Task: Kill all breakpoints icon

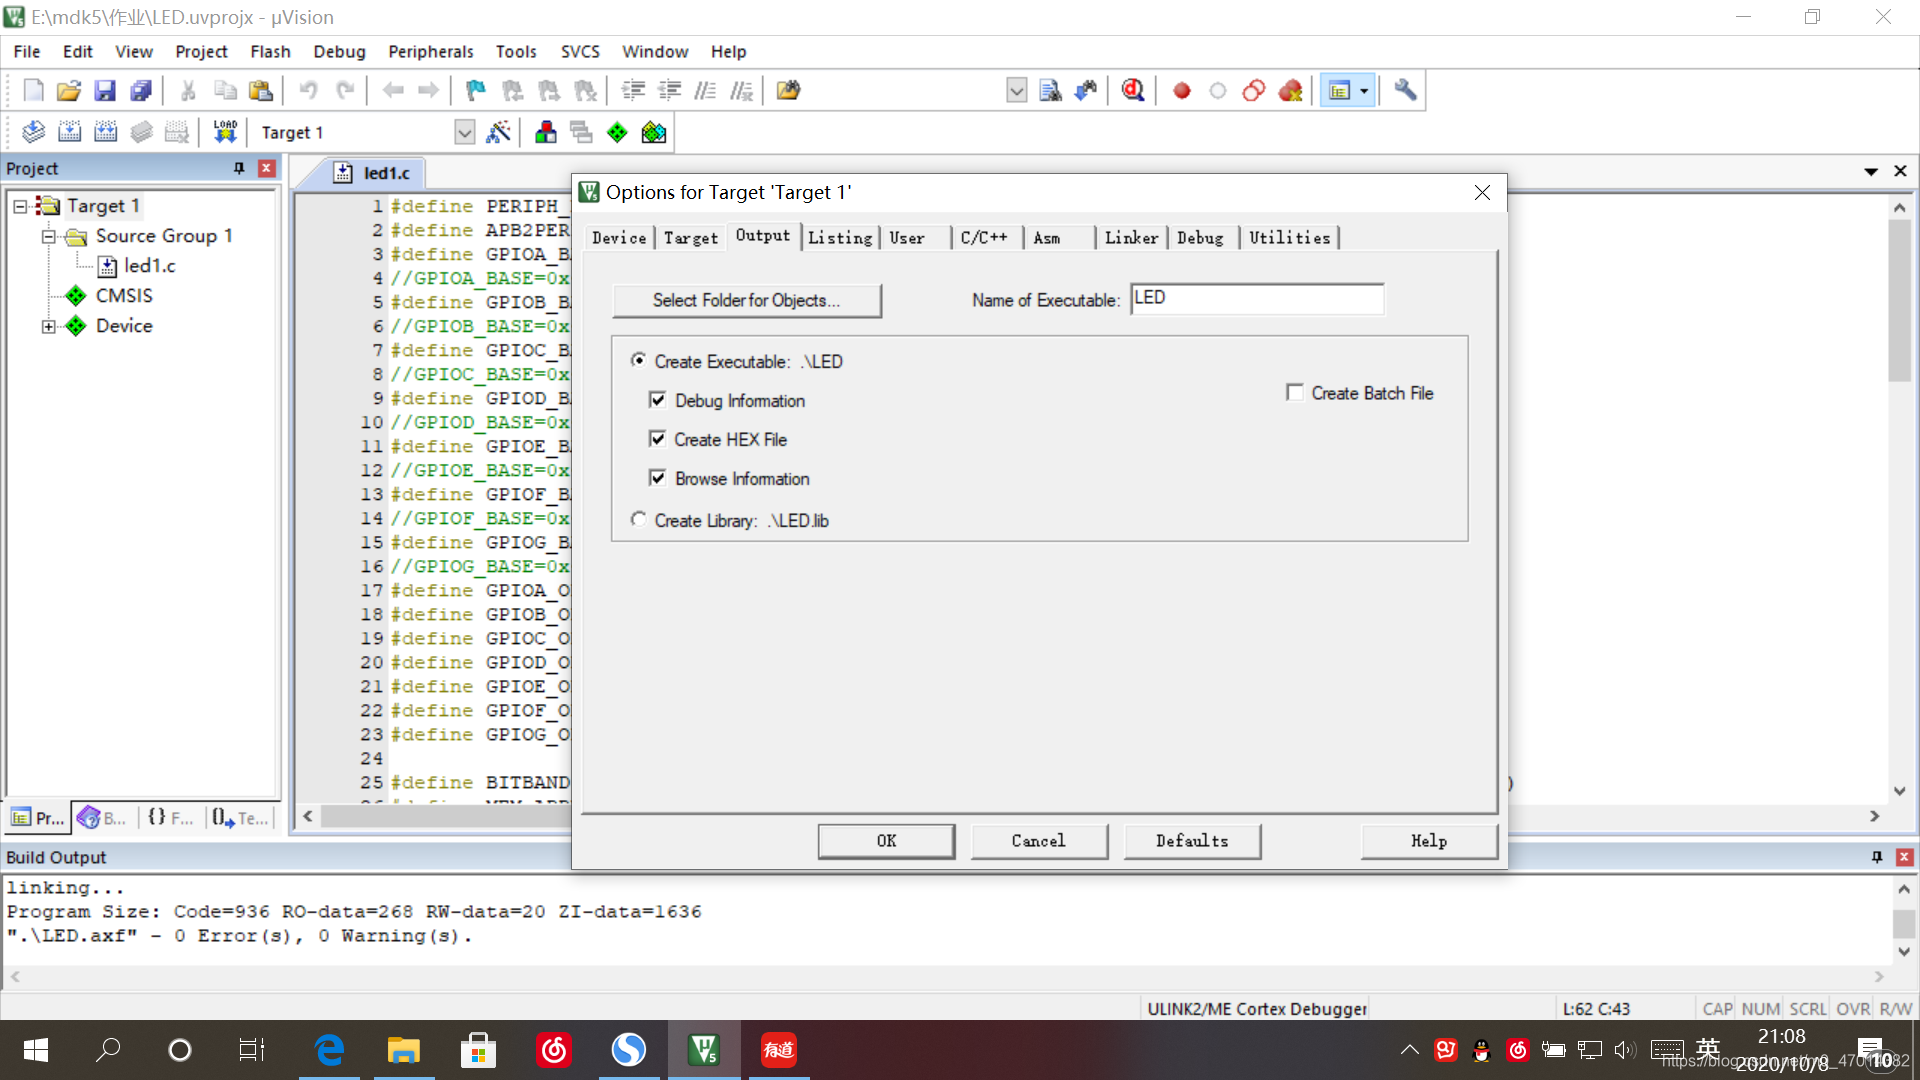Action: [x=1290, y=91]
